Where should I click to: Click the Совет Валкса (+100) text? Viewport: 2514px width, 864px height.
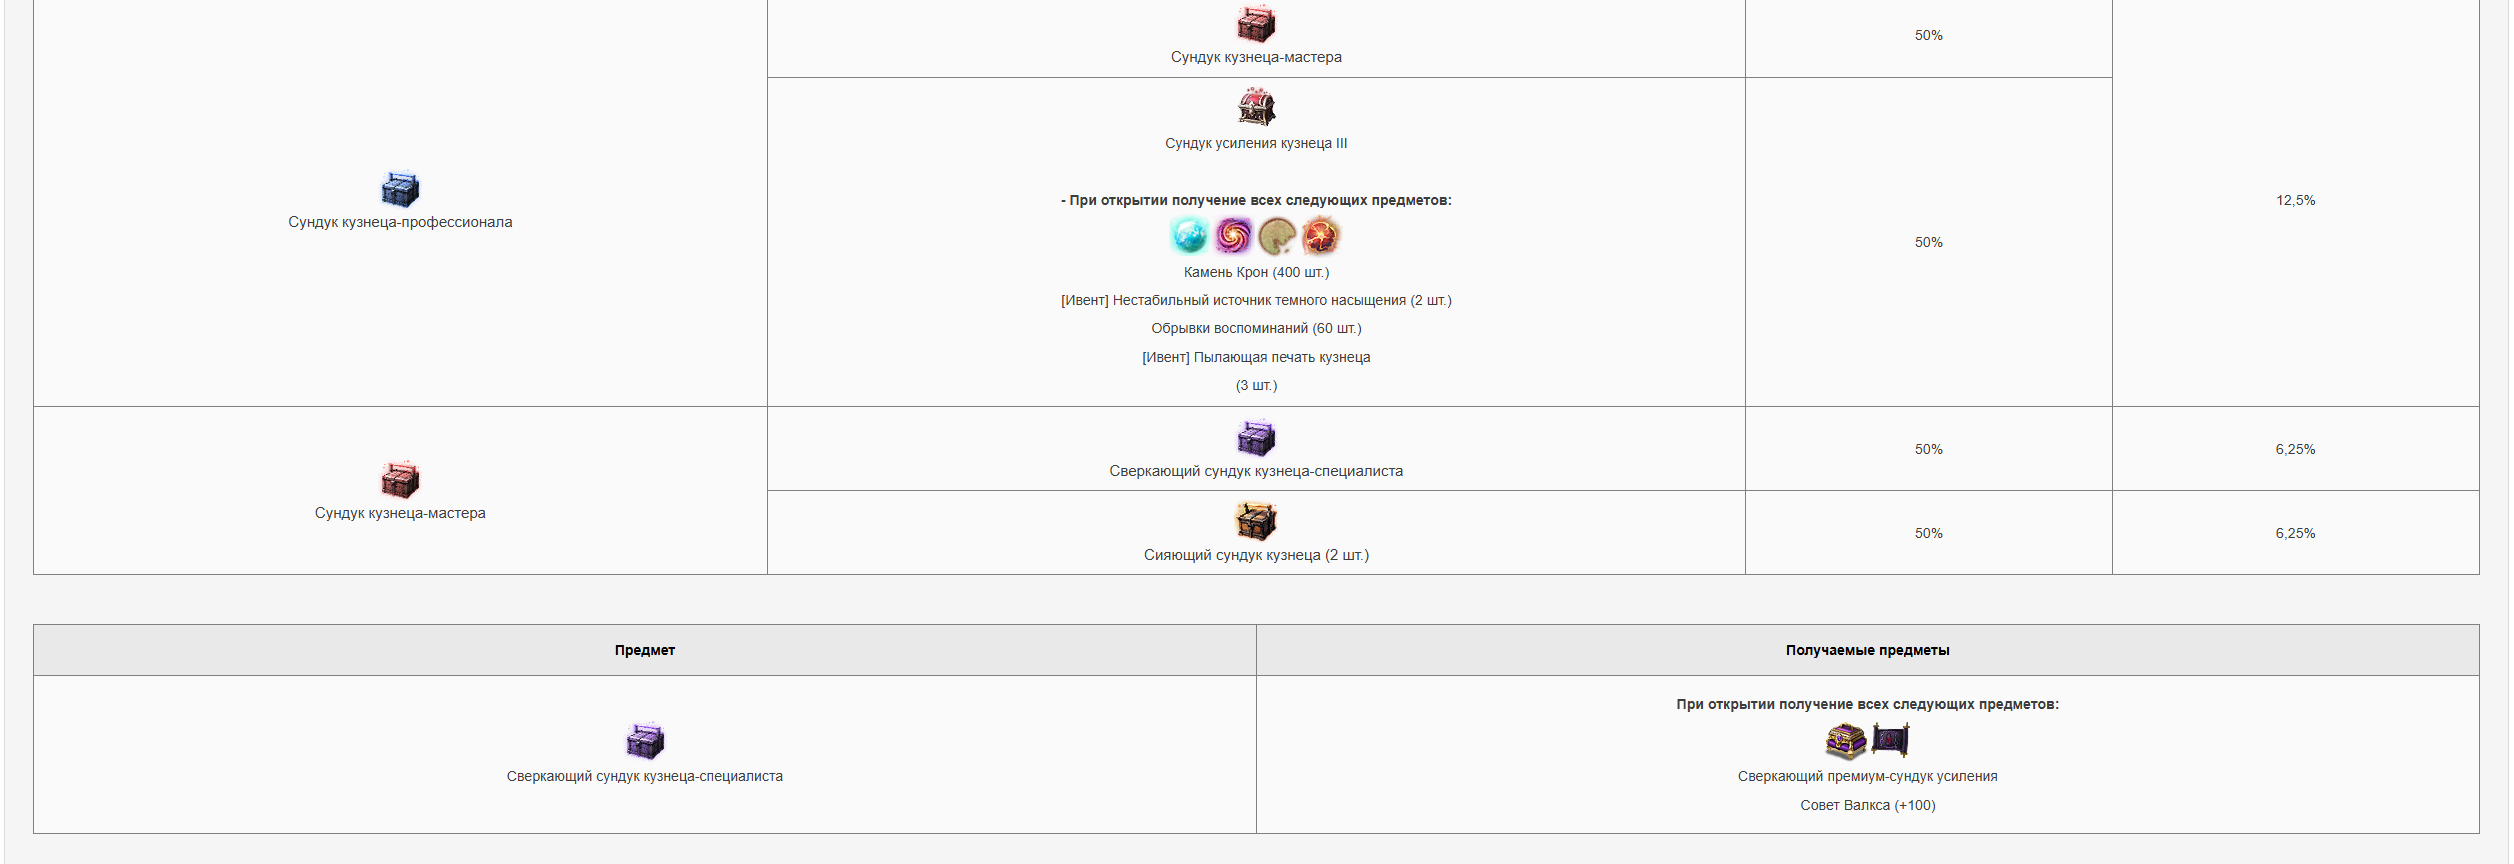click(x=1868, y=805)
